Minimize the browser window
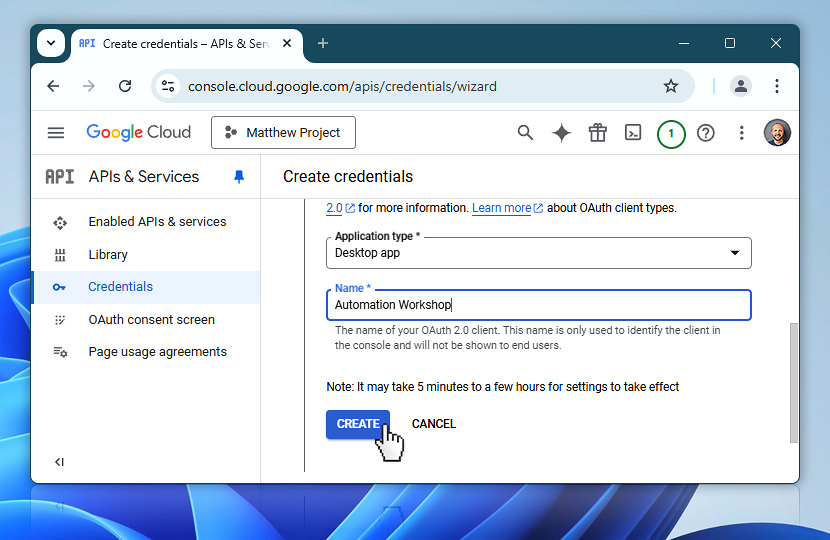 point(684,43)
